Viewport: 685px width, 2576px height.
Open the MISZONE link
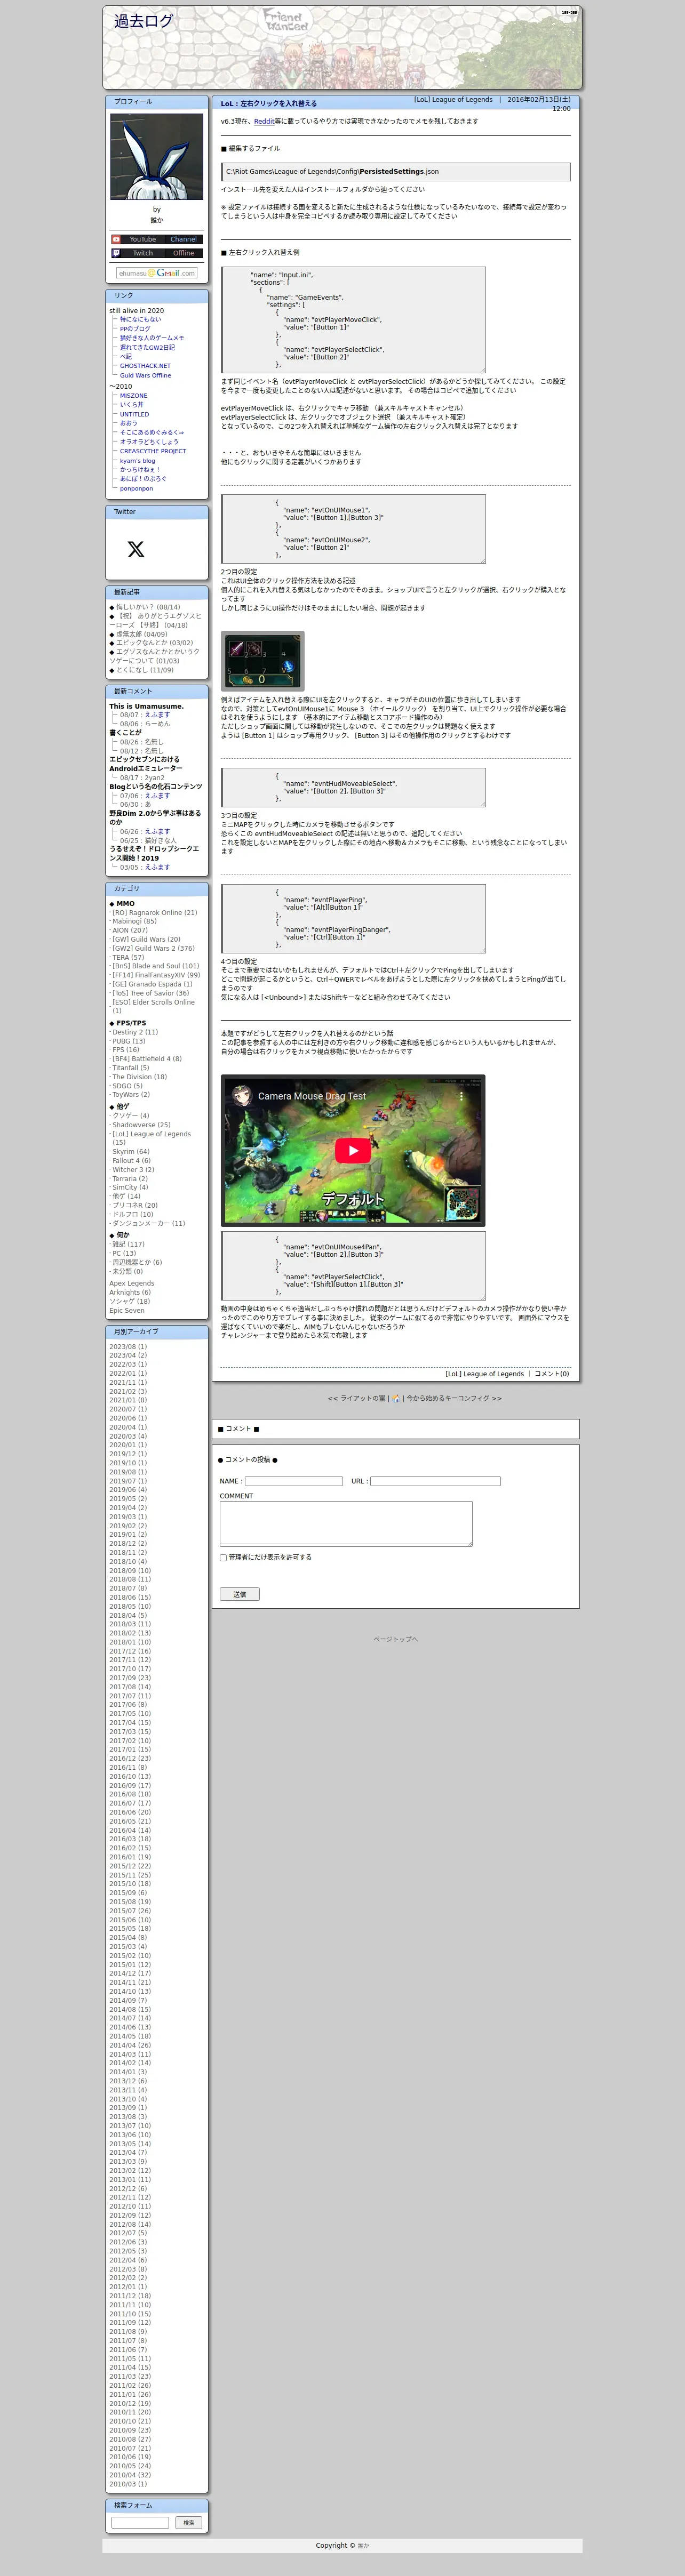tap(133, 395)
